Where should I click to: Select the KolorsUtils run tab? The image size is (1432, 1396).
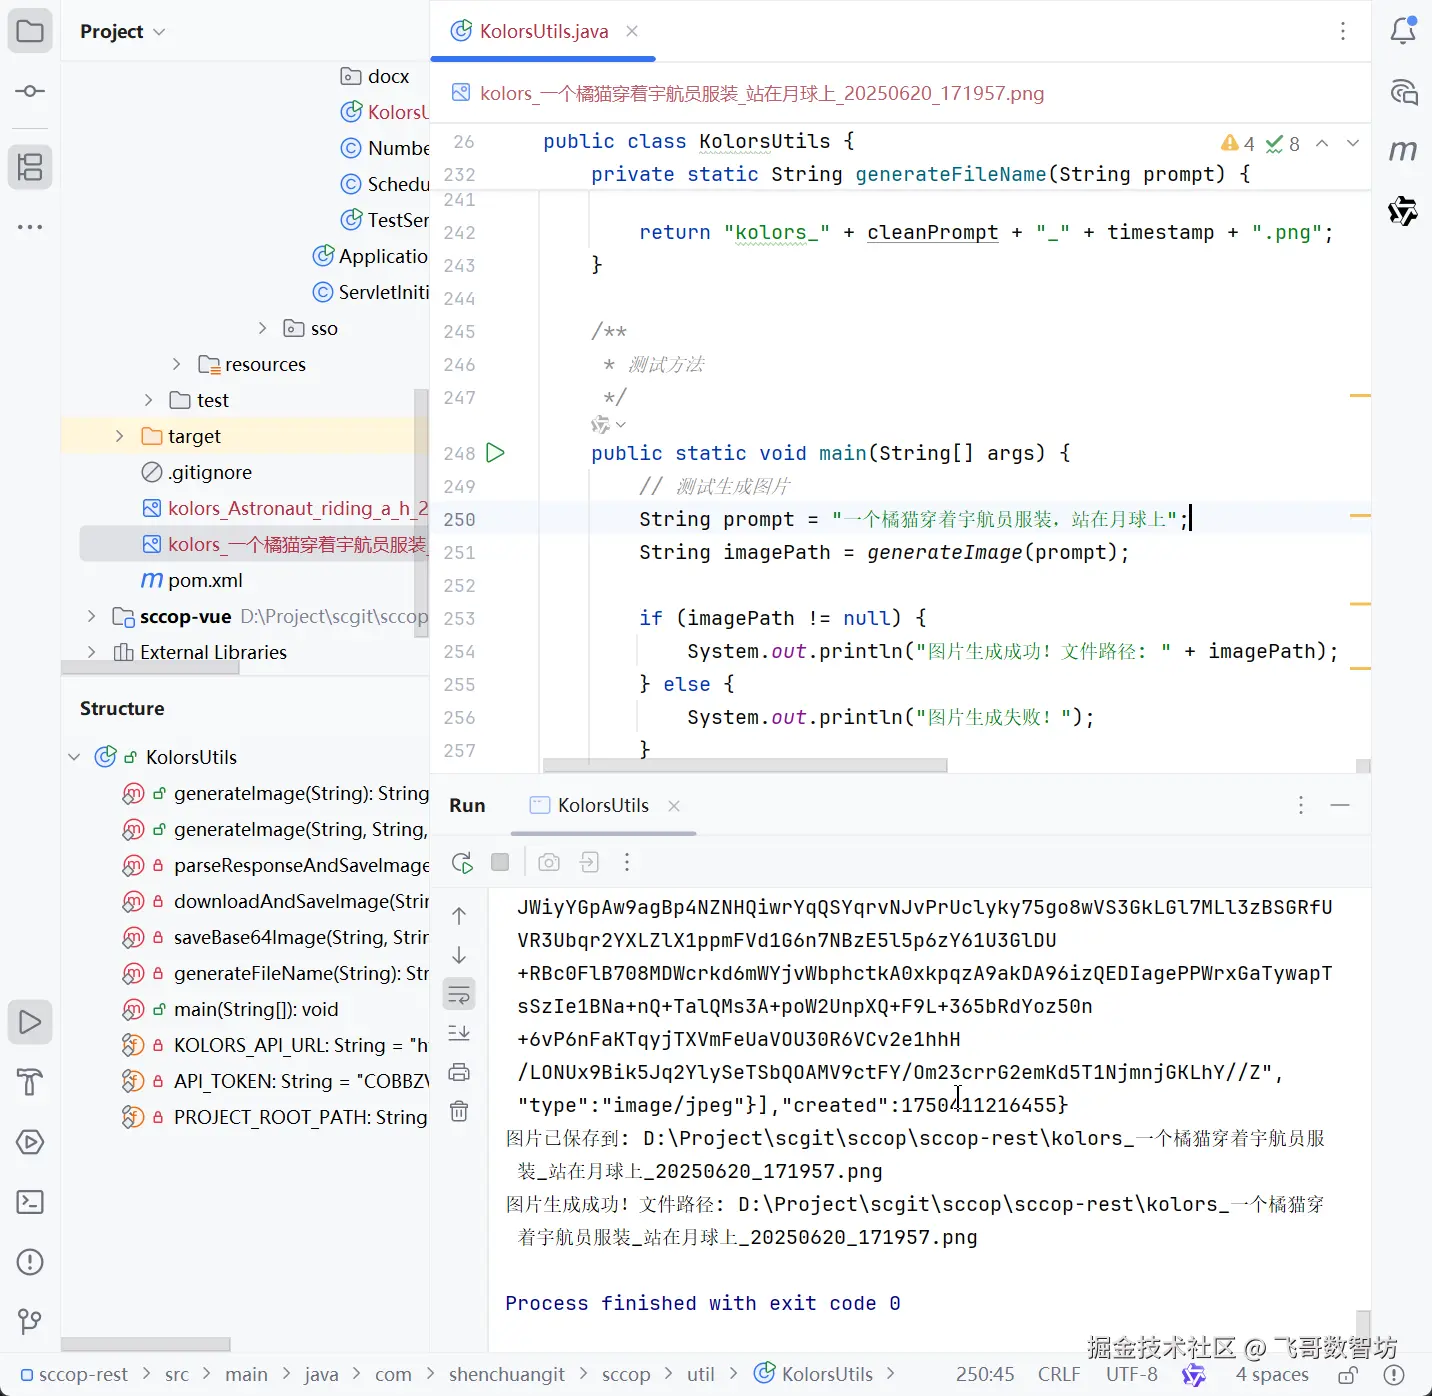[x=603, y=806]
